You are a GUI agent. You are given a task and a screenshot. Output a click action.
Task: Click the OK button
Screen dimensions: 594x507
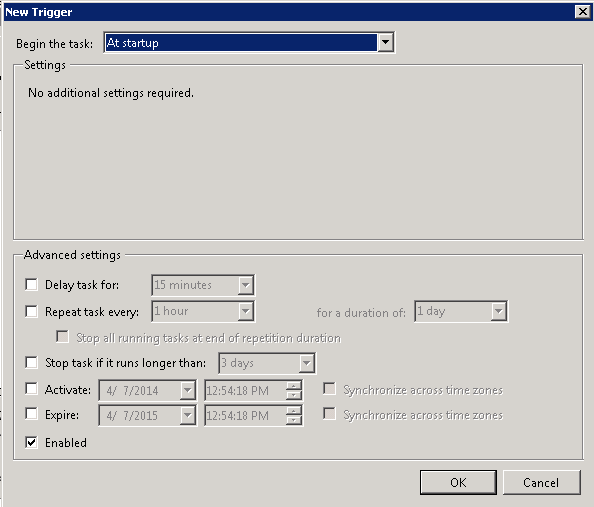pyautogui.click(x=458, y=482)
